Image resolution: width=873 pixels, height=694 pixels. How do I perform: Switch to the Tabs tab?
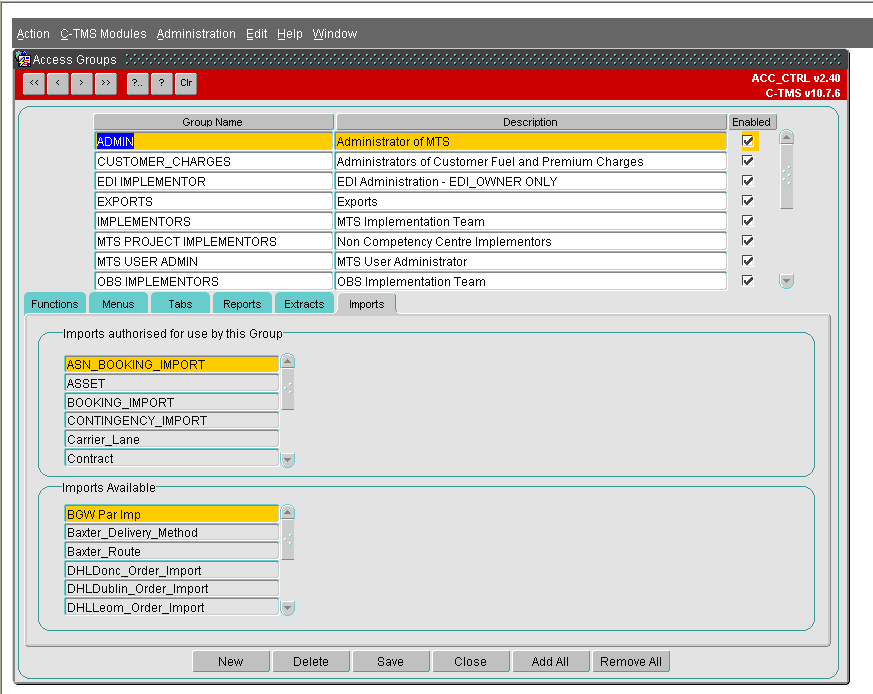180,304
